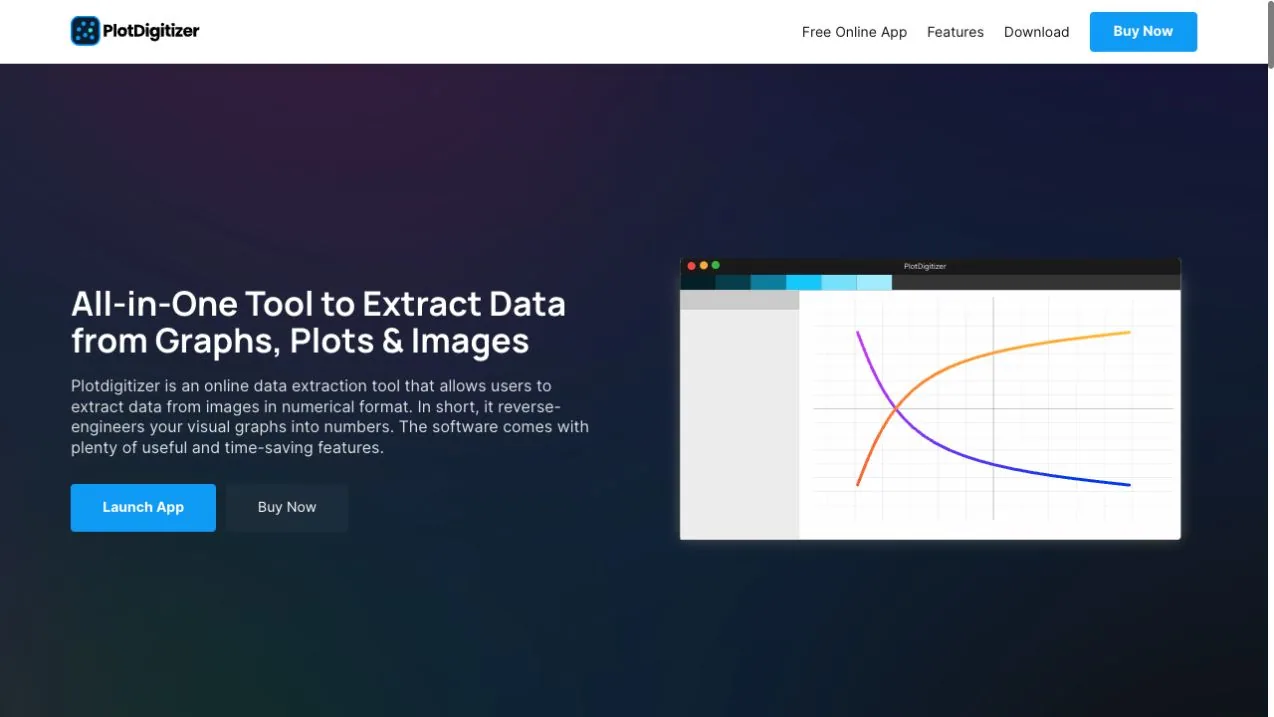The width and height of the screenshot is (1274, 717).
Task: Click the PlotDigitizer logo
Action: pos(135,31)
